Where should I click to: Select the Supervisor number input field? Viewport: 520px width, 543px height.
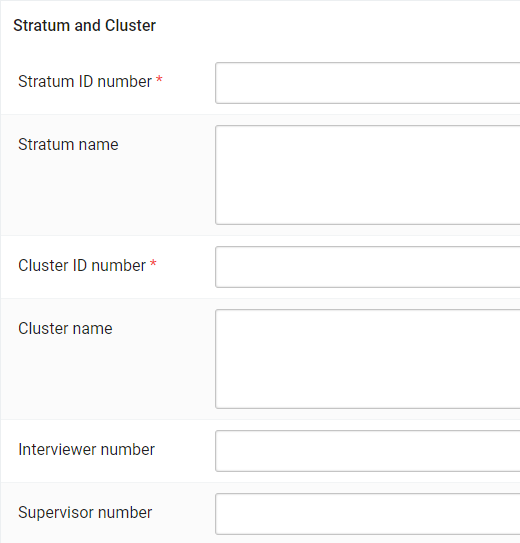(x=368, y=514)
